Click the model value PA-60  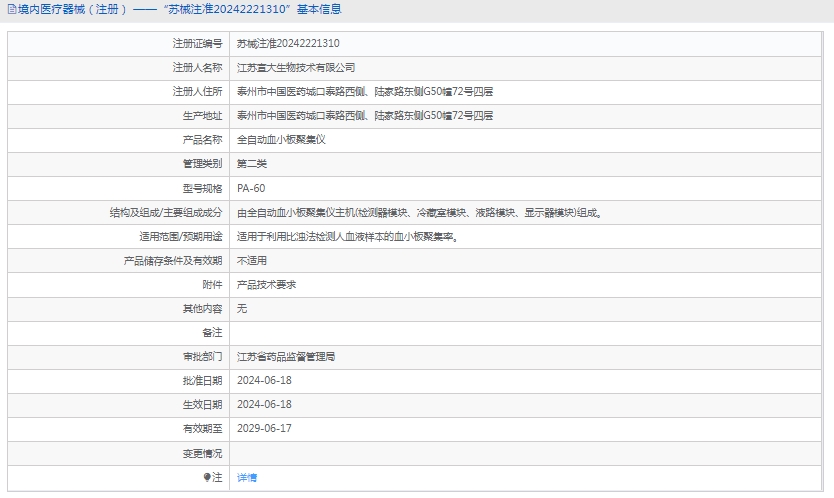[251, 188]
